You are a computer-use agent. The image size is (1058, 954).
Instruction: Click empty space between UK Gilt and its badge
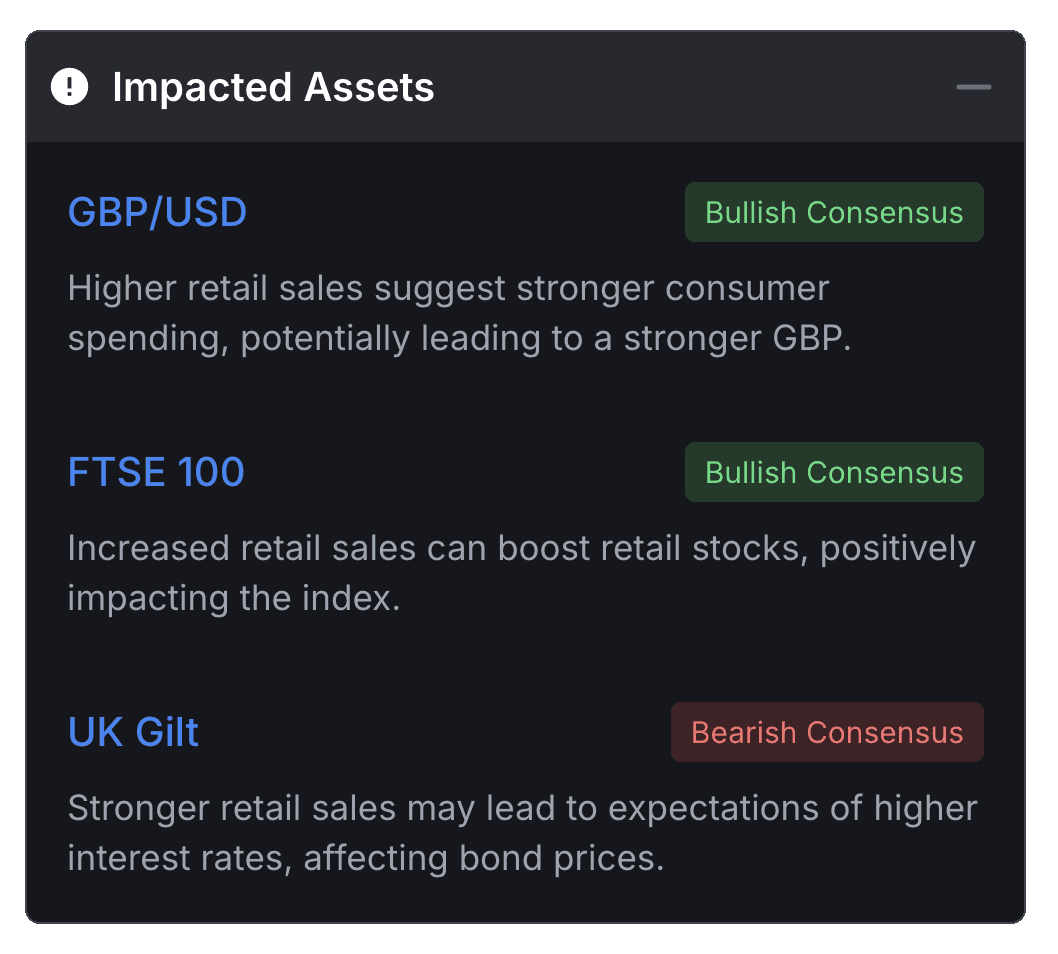coord(435,732)
